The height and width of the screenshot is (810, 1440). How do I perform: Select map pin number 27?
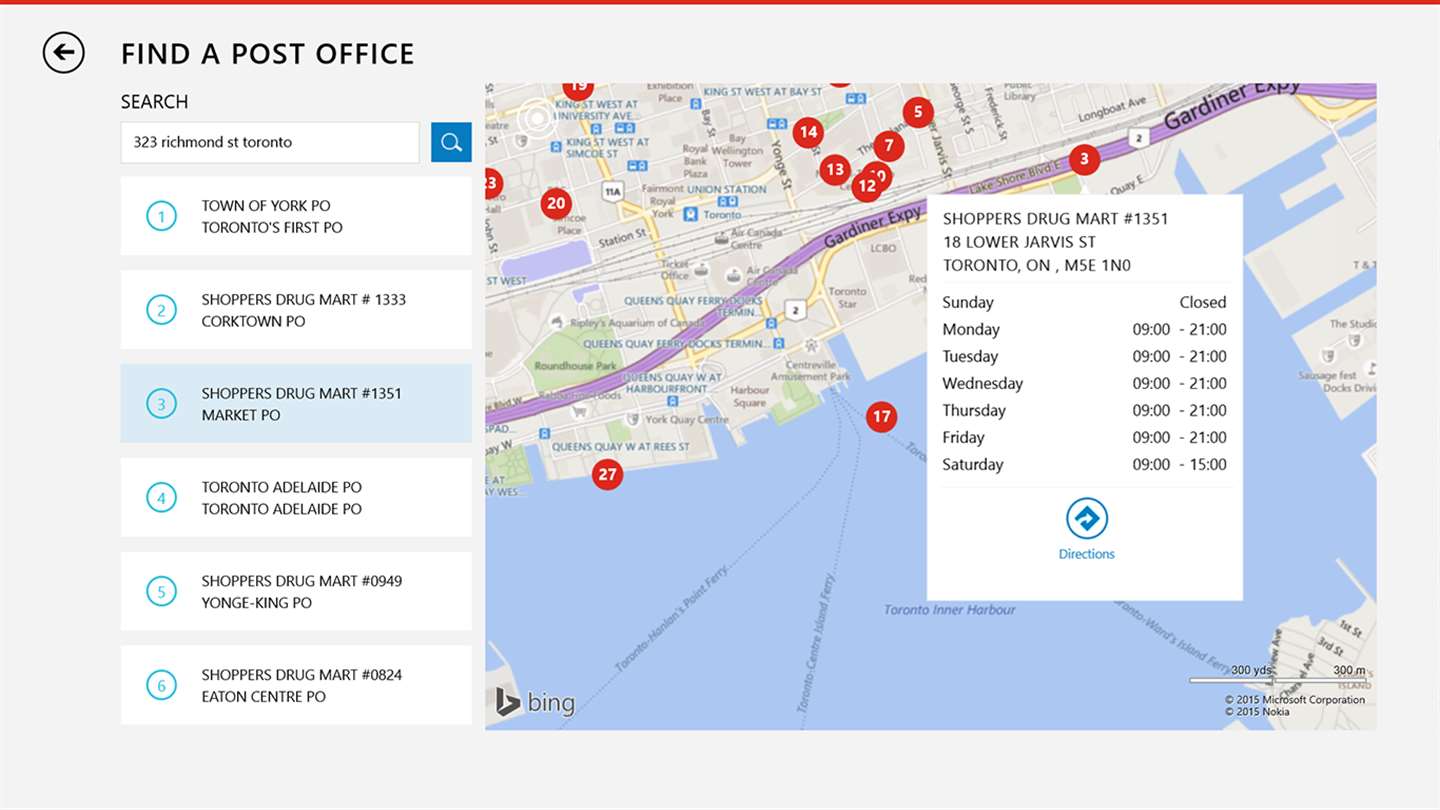click(x=607, y=474)
